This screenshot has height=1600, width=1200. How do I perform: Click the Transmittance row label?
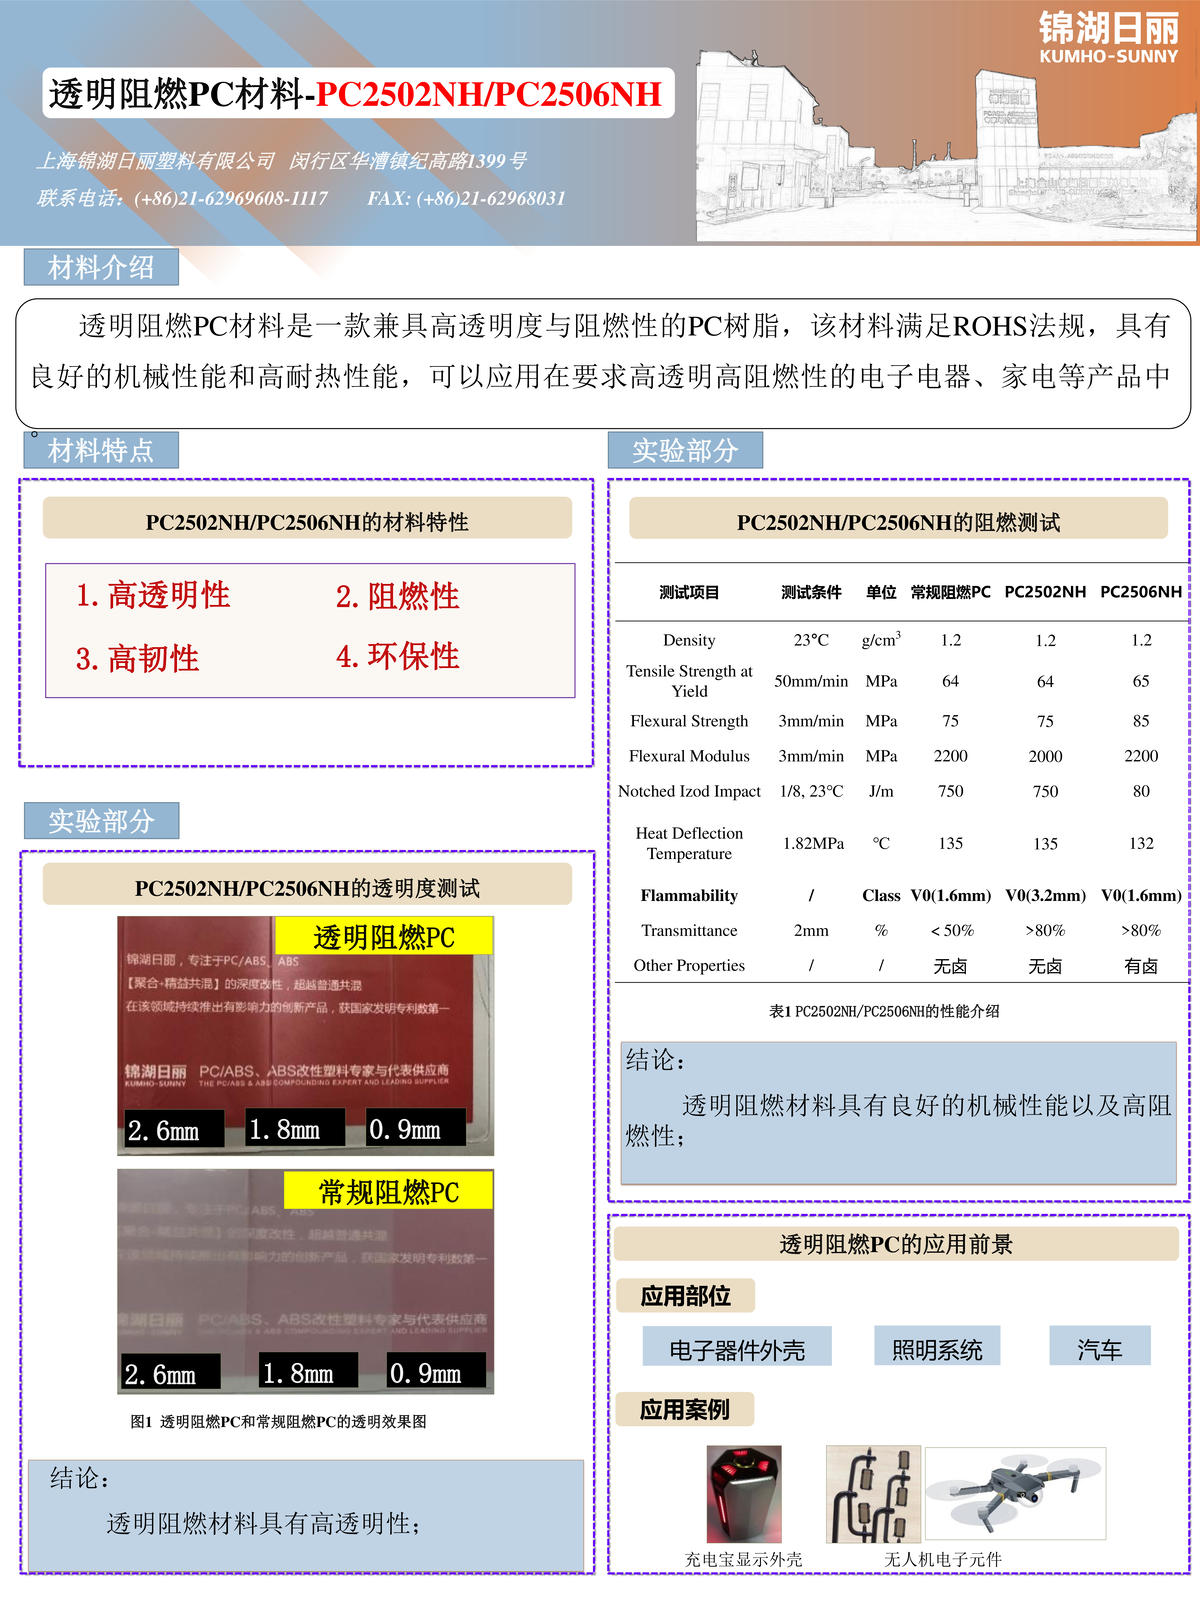tap(689, 930)
